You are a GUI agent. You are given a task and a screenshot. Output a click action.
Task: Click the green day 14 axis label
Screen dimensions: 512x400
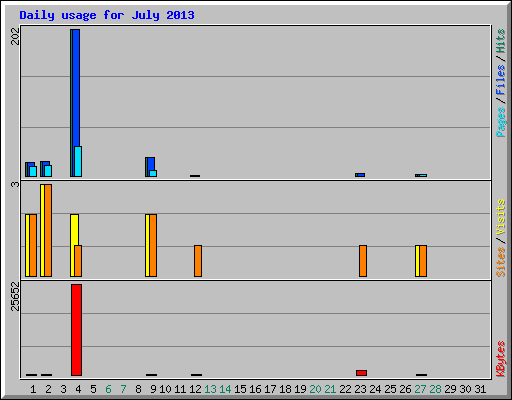pyautogui.click(x=225, y=389)
